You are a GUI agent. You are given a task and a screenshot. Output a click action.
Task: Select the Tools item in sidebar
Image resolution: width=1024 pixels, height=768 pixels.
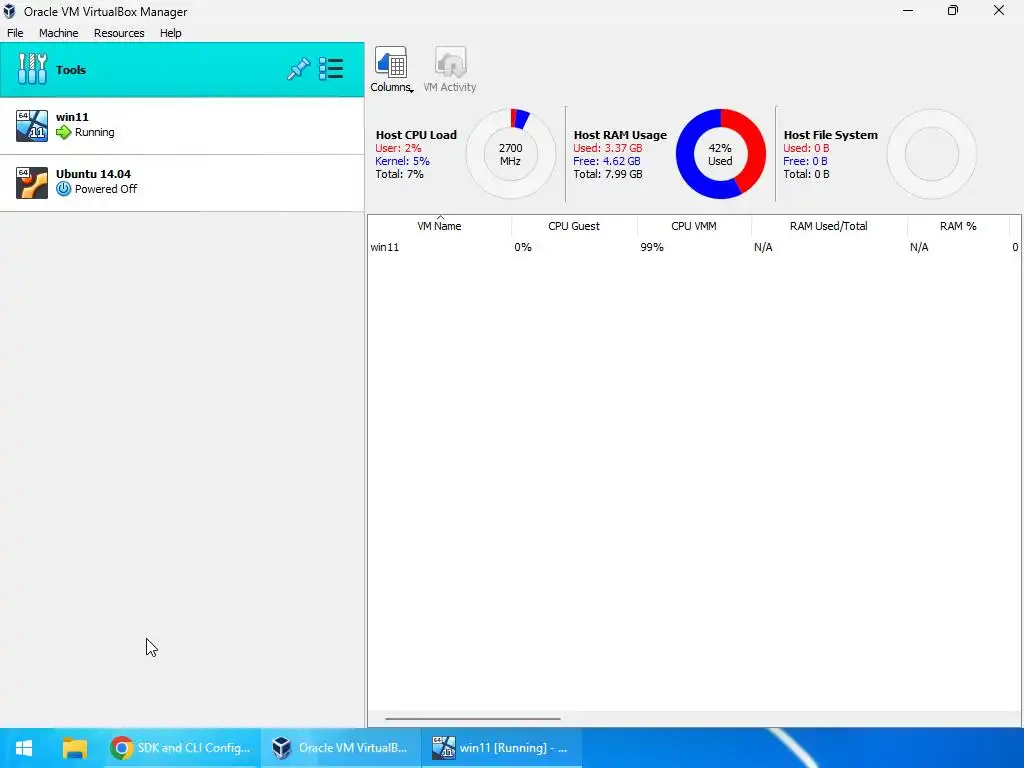point(182,69)
